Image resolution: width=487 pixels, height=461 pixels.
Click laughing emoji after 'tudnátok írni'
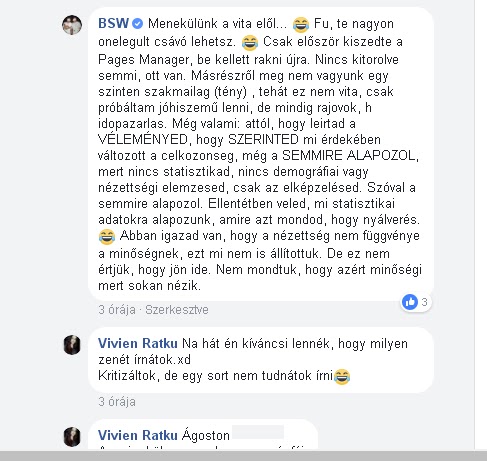342,377
